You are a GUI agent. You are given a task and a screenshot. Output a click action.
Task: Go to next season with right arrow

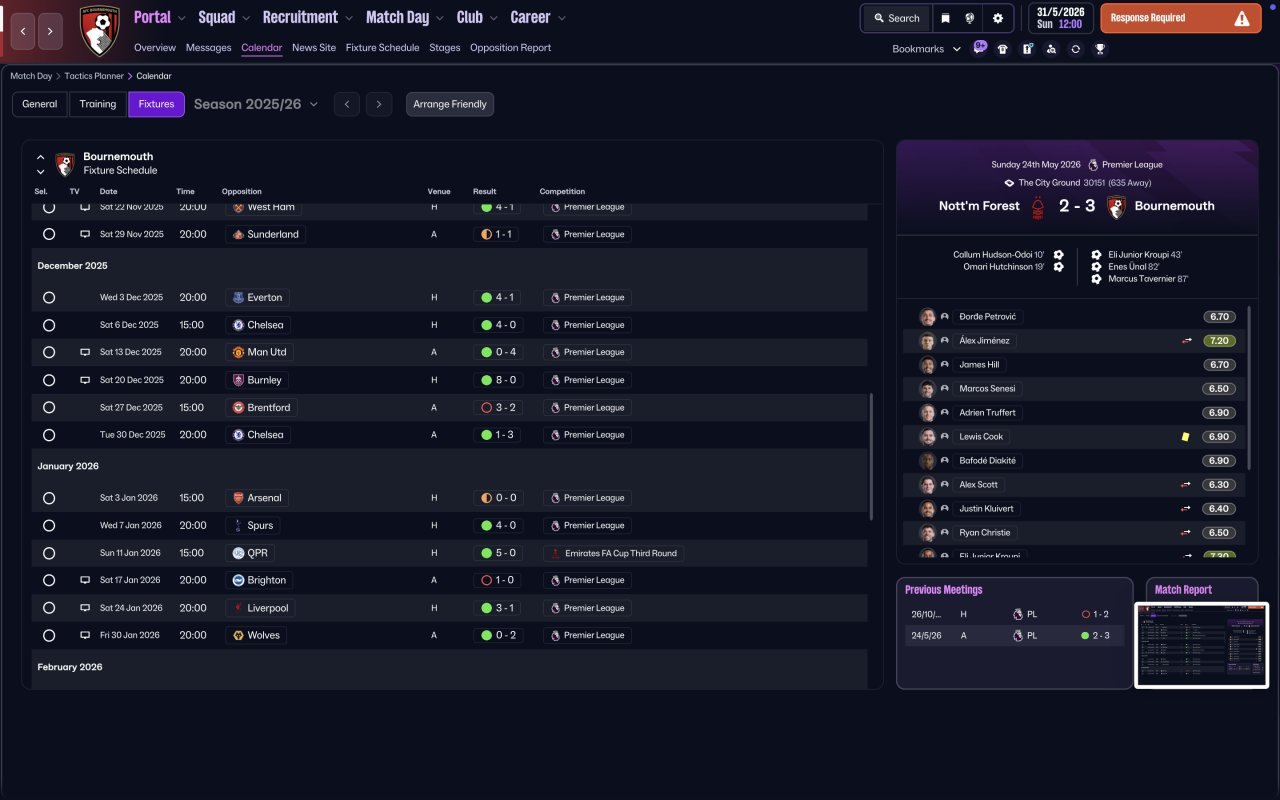(378, 104)
